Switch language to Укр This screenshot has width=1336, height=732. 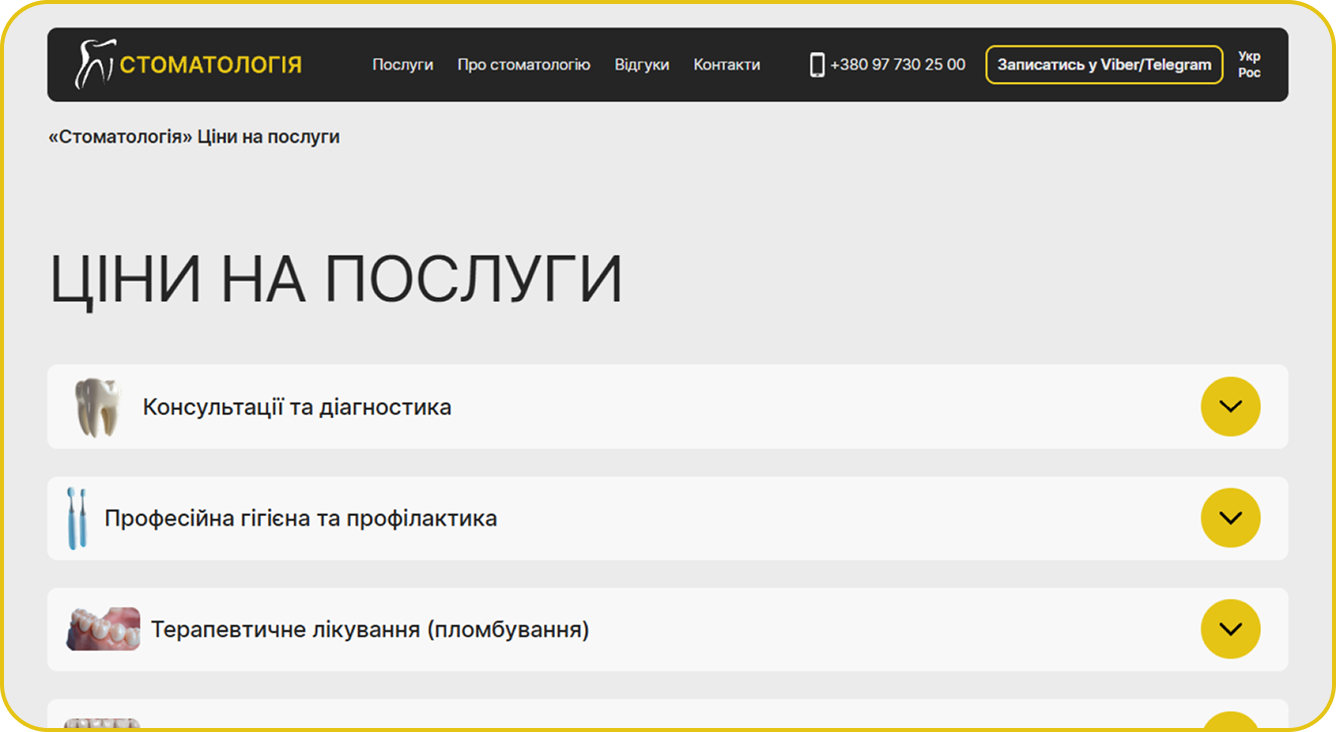(1249, 57)
